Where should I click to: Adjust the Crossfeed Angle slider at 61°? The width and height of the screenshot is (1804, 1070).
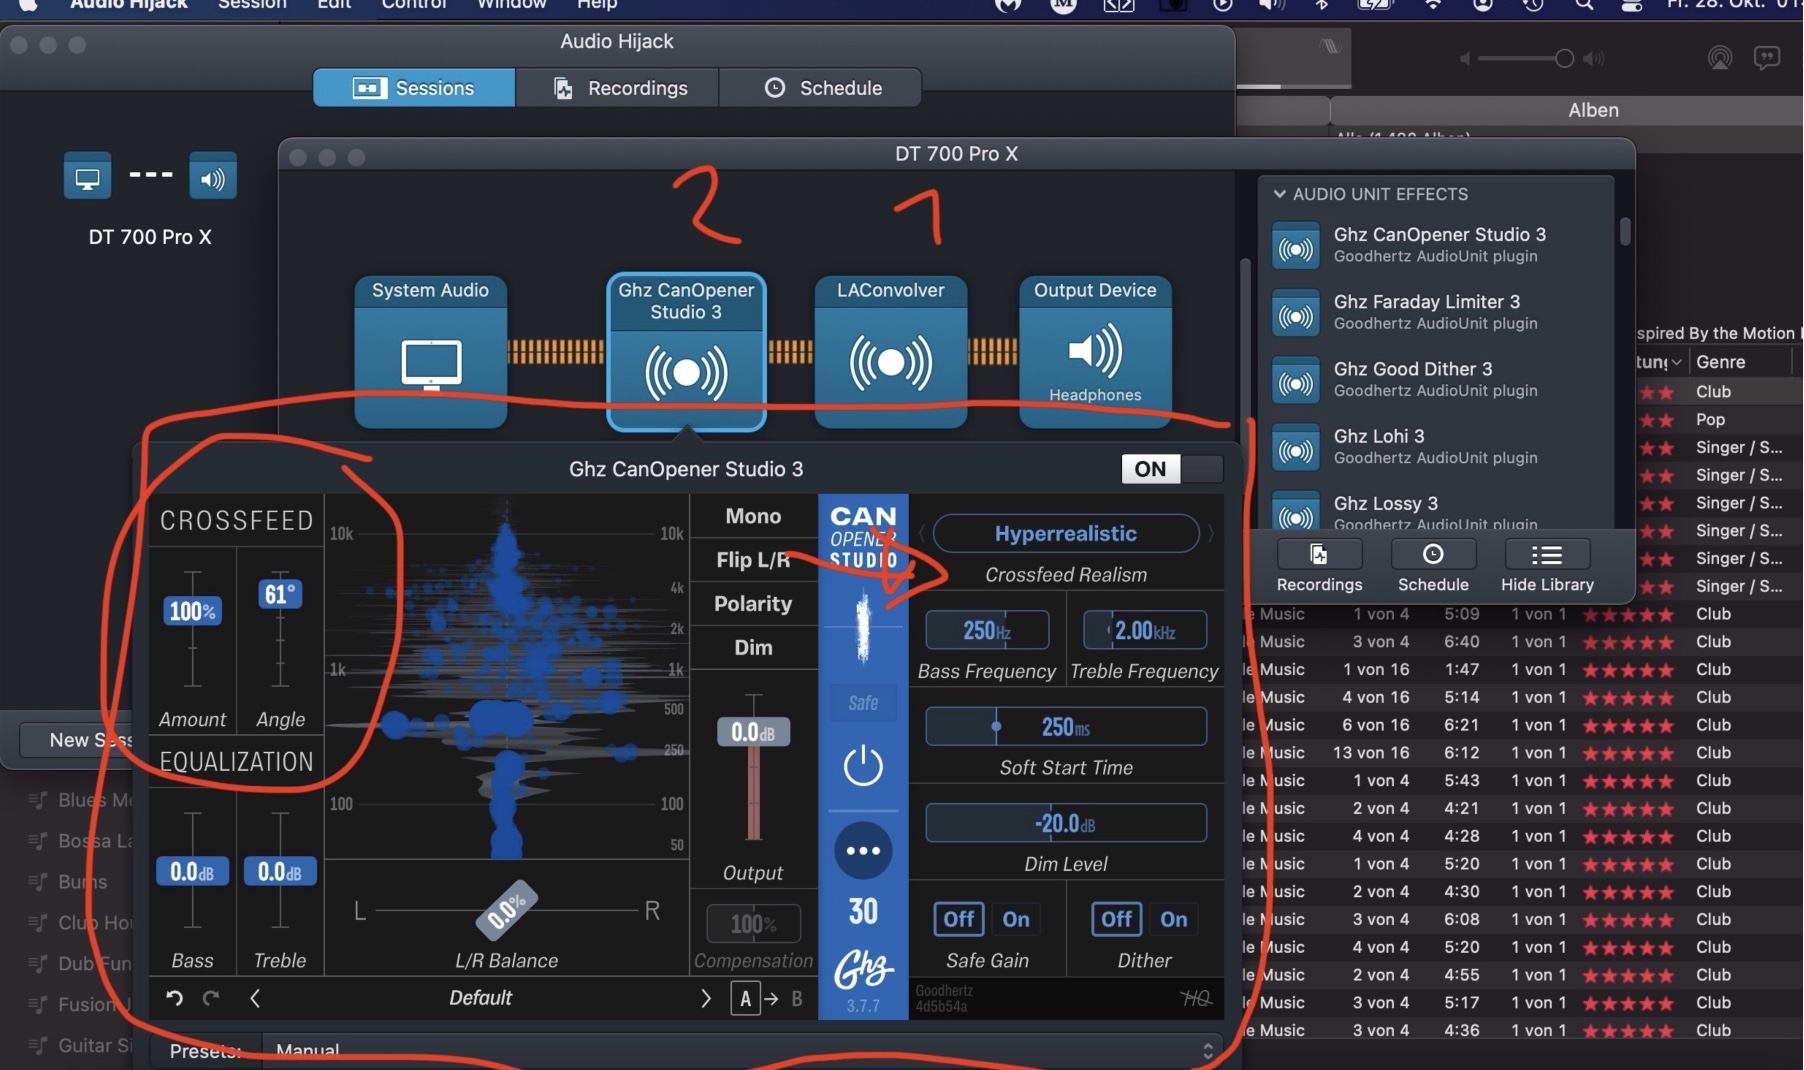point(280,594)
